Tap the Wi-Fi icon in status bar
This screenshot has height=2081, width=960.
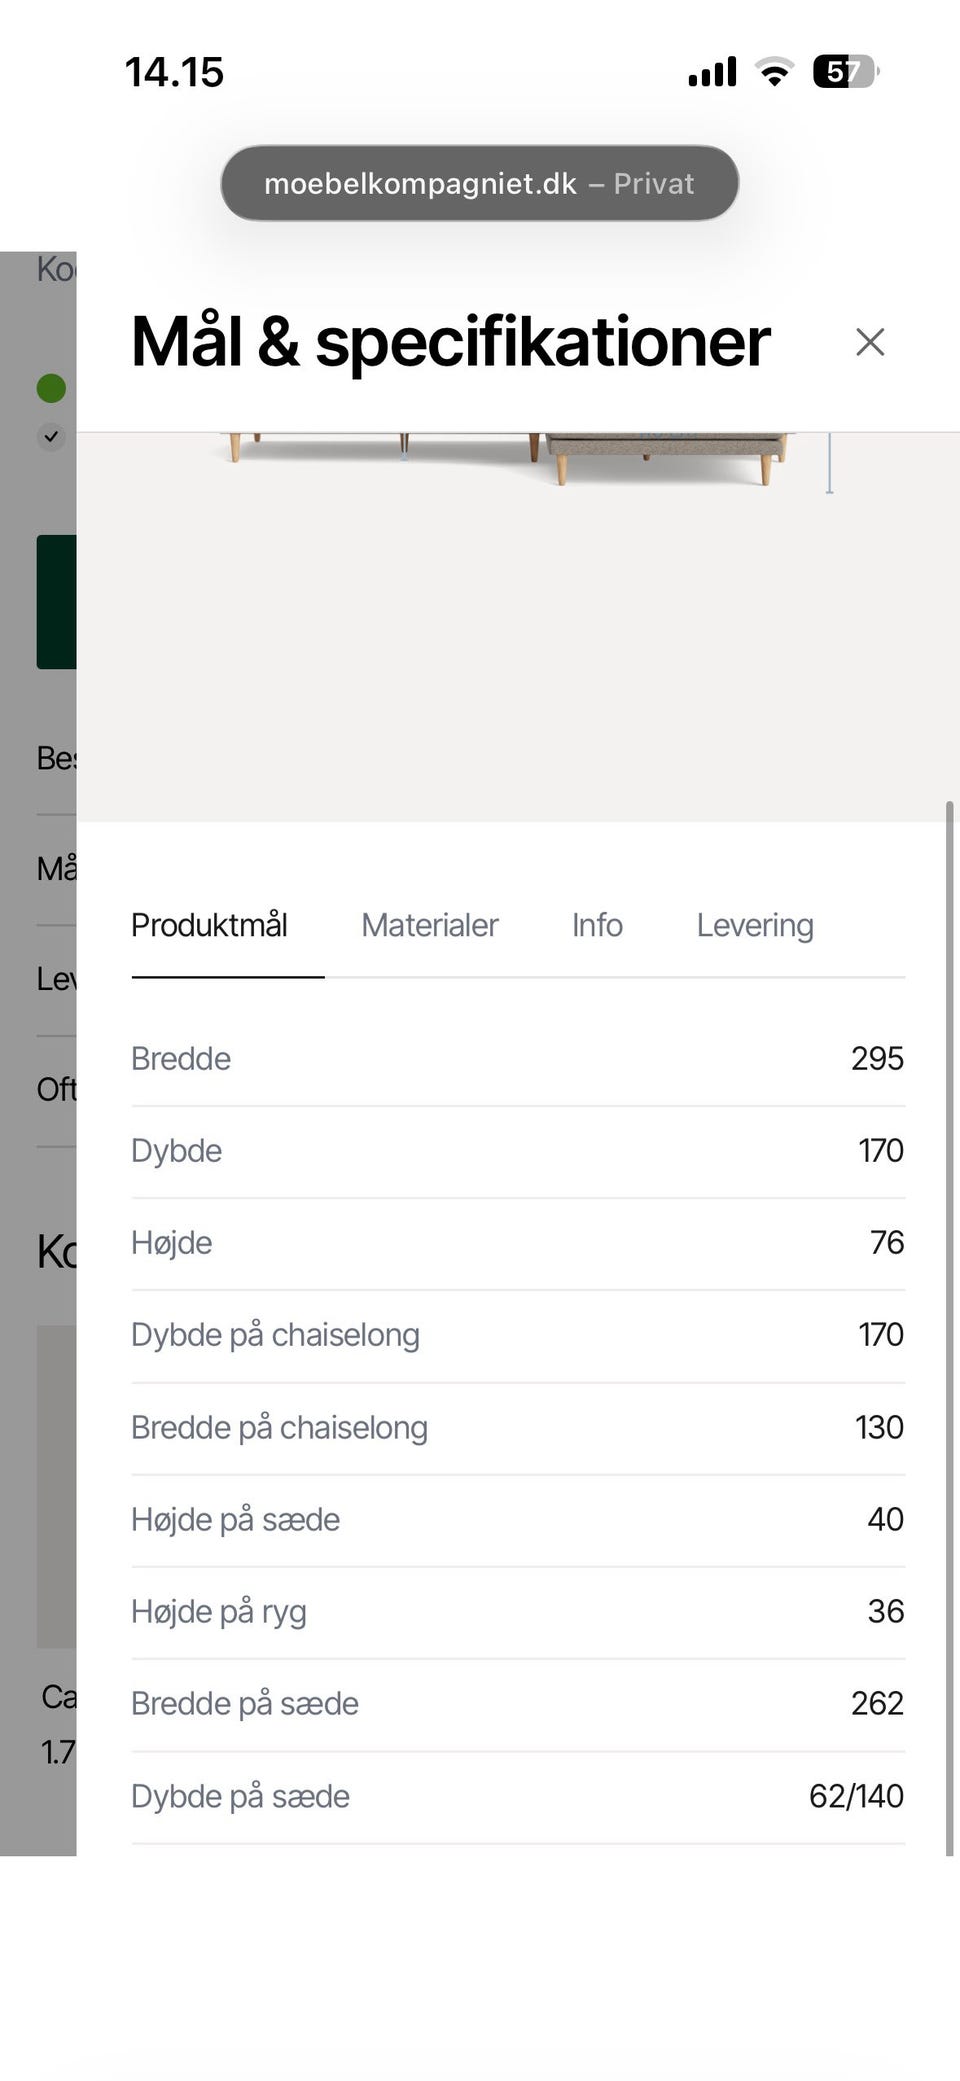pyautogui.click(x=774, y=72)
